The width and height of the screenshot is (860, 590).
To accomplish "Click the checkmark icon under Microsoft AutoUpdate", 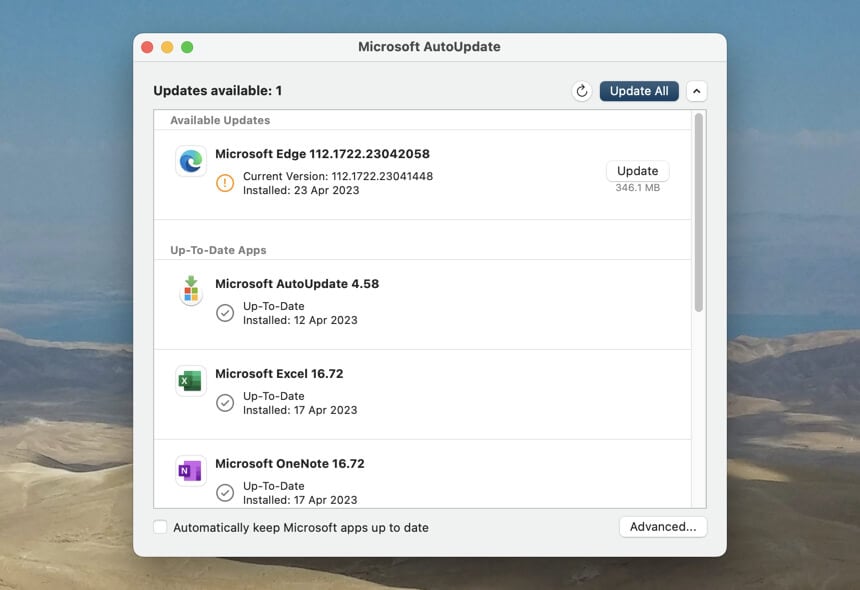I will point(225,313).
